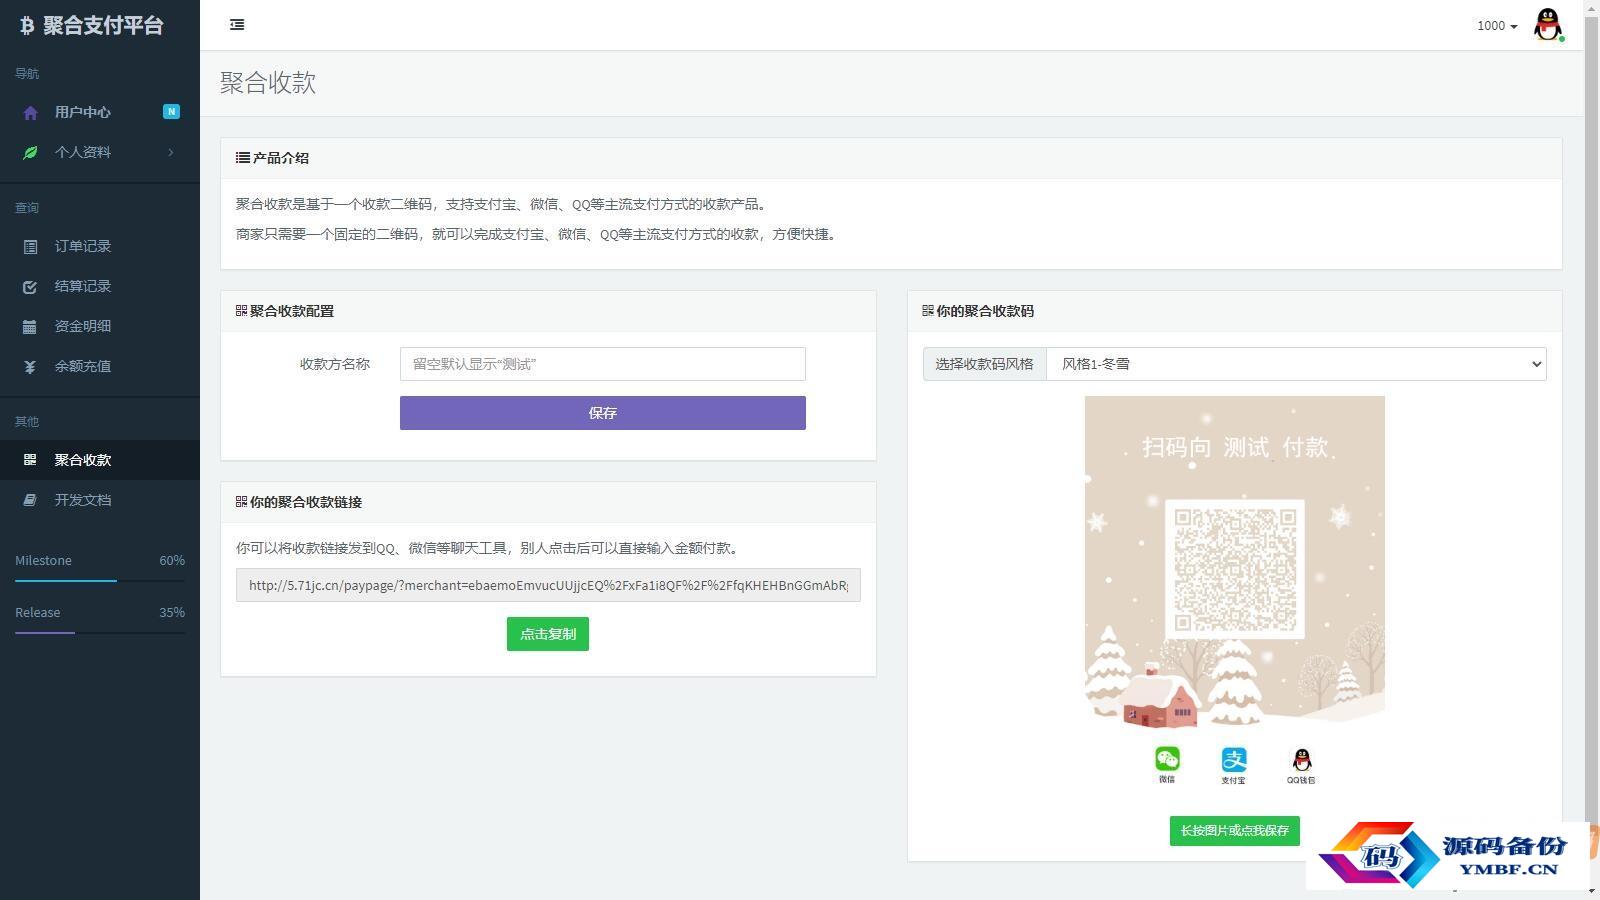Click QR icon in 你的聚合收款码 header
The width and height of the screenshot is (1600, 900).
[928, 311]
